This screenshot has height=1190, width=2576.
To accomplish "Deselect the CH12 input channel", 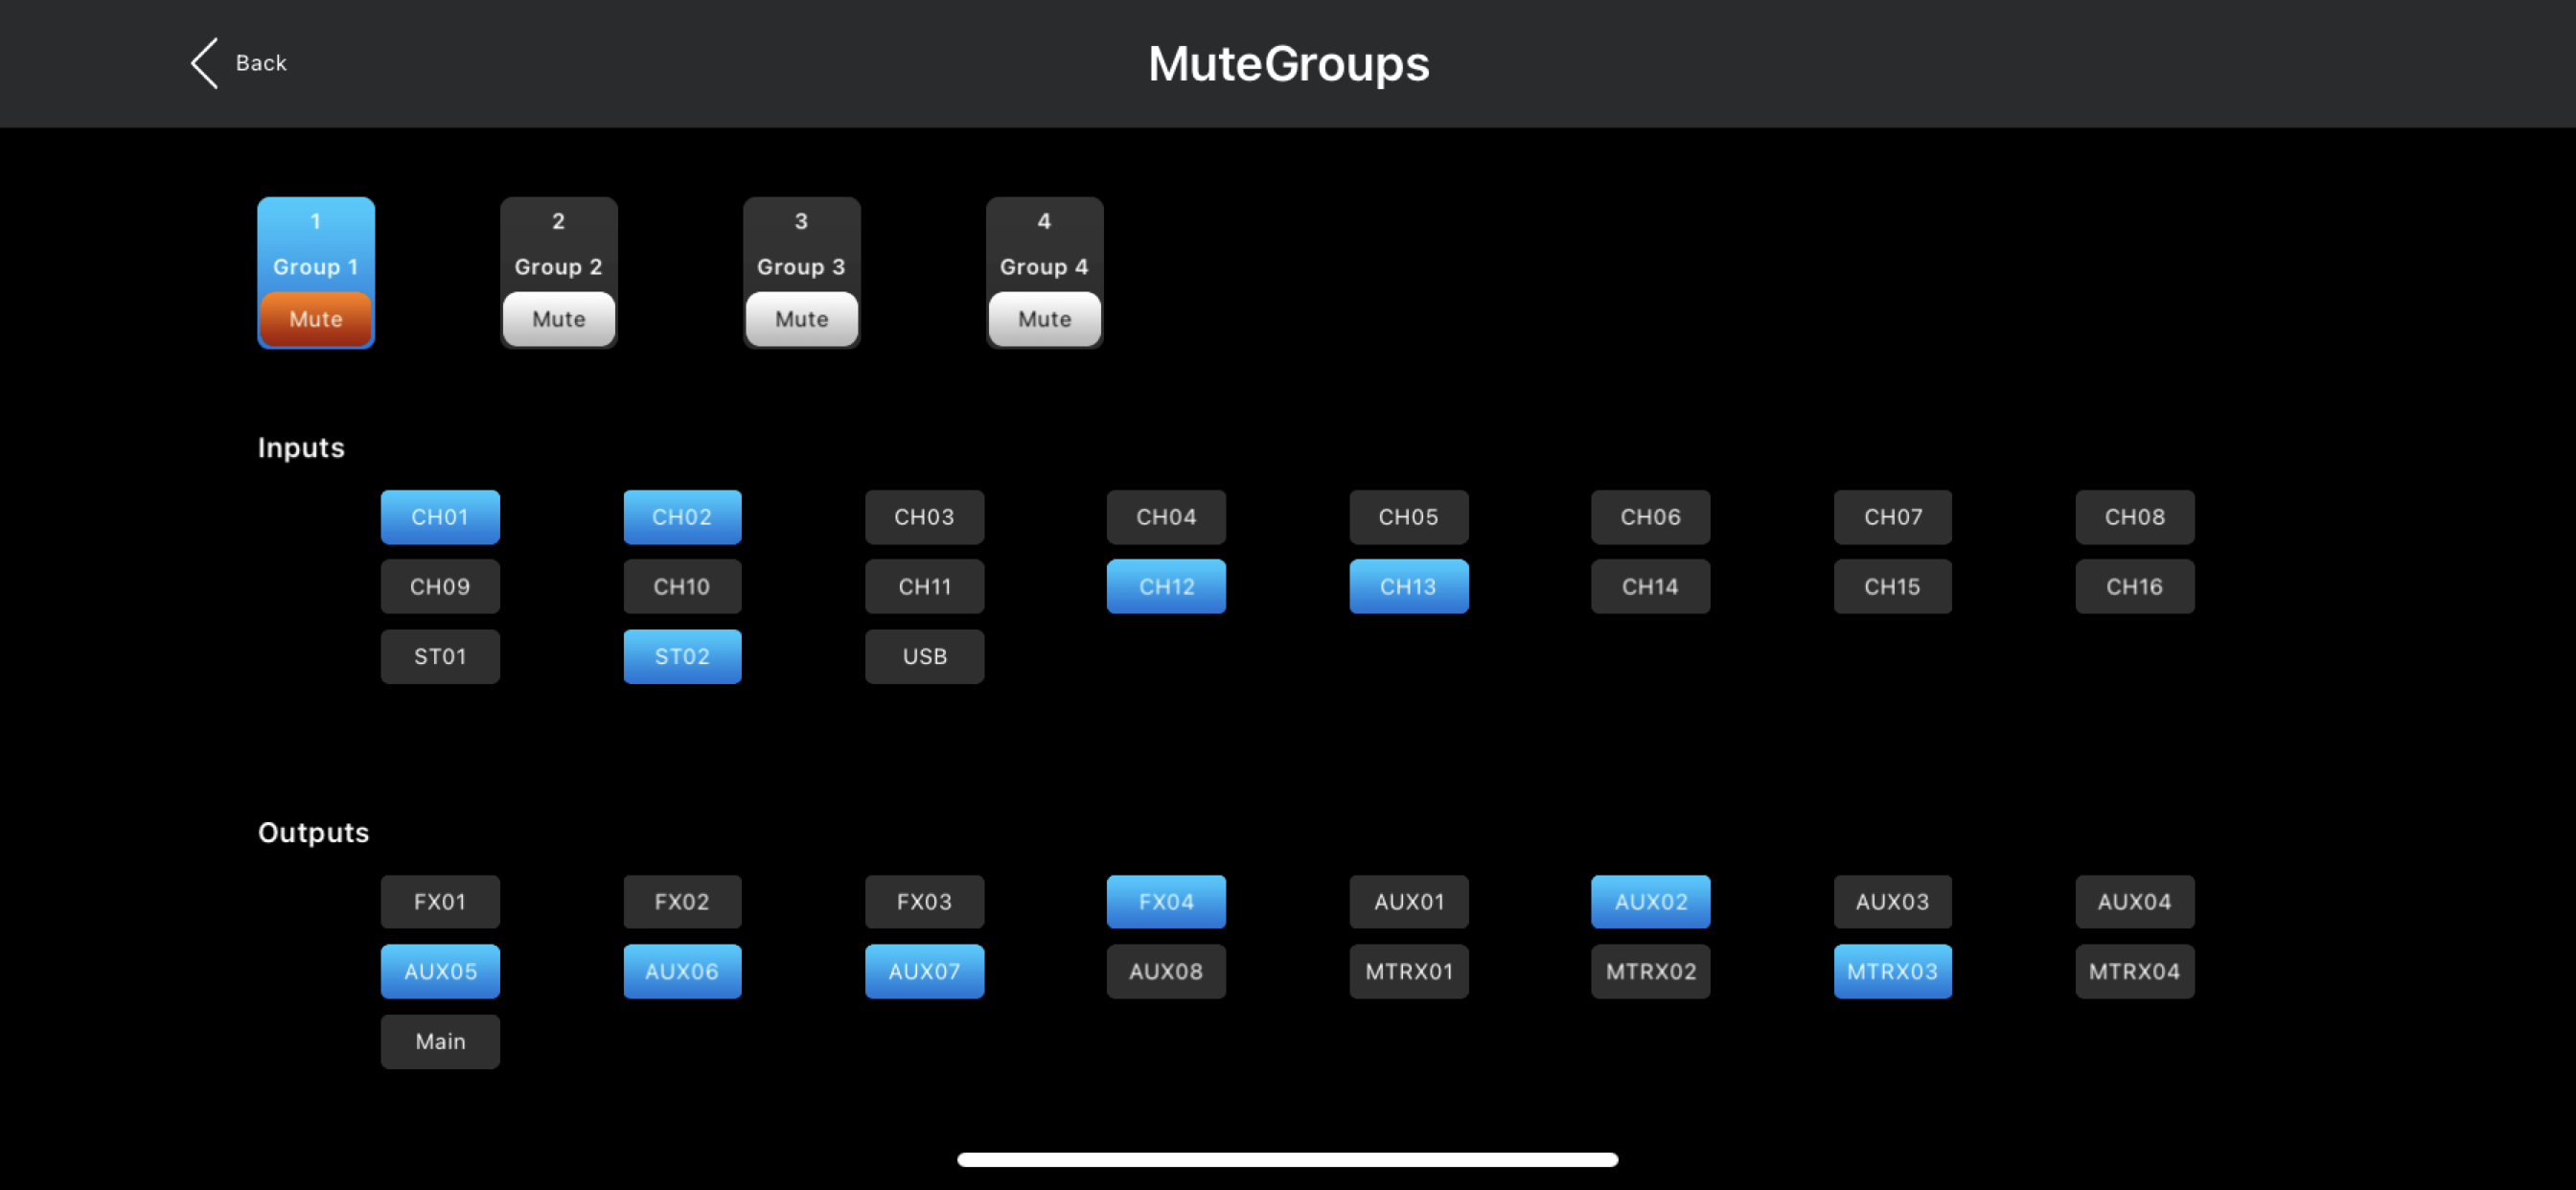I will pos(1166,586).
